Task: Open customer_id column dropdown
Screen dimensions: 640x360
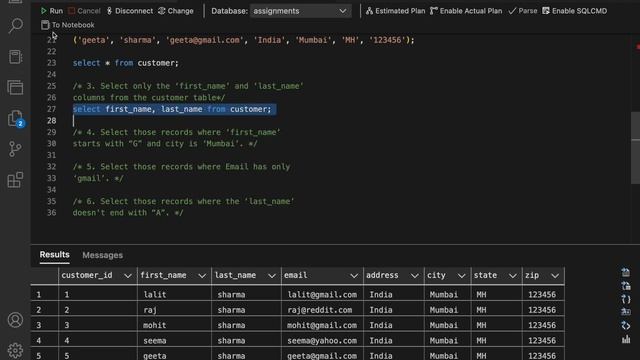Action: point(128,276)
